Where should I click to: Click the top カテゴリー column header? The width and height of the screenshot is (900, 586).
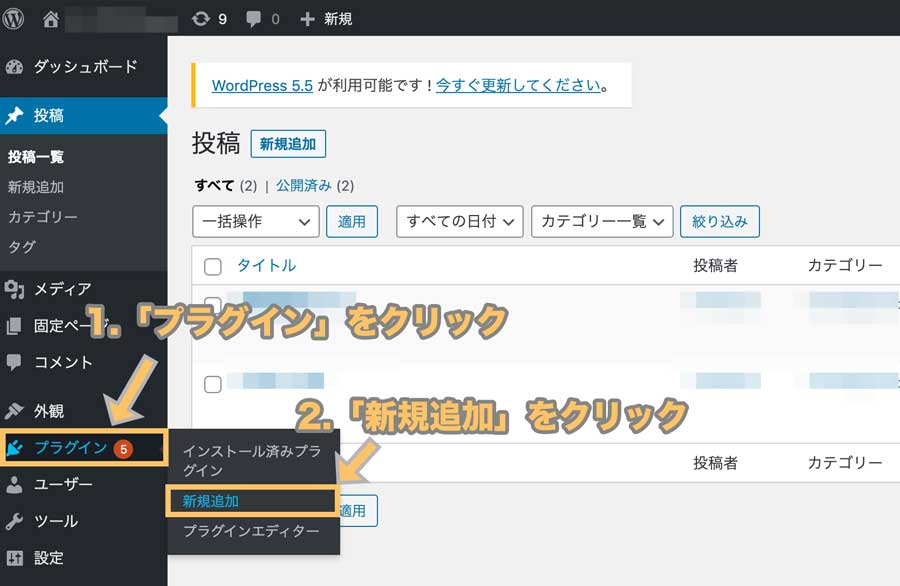click(x=845, y=266)
